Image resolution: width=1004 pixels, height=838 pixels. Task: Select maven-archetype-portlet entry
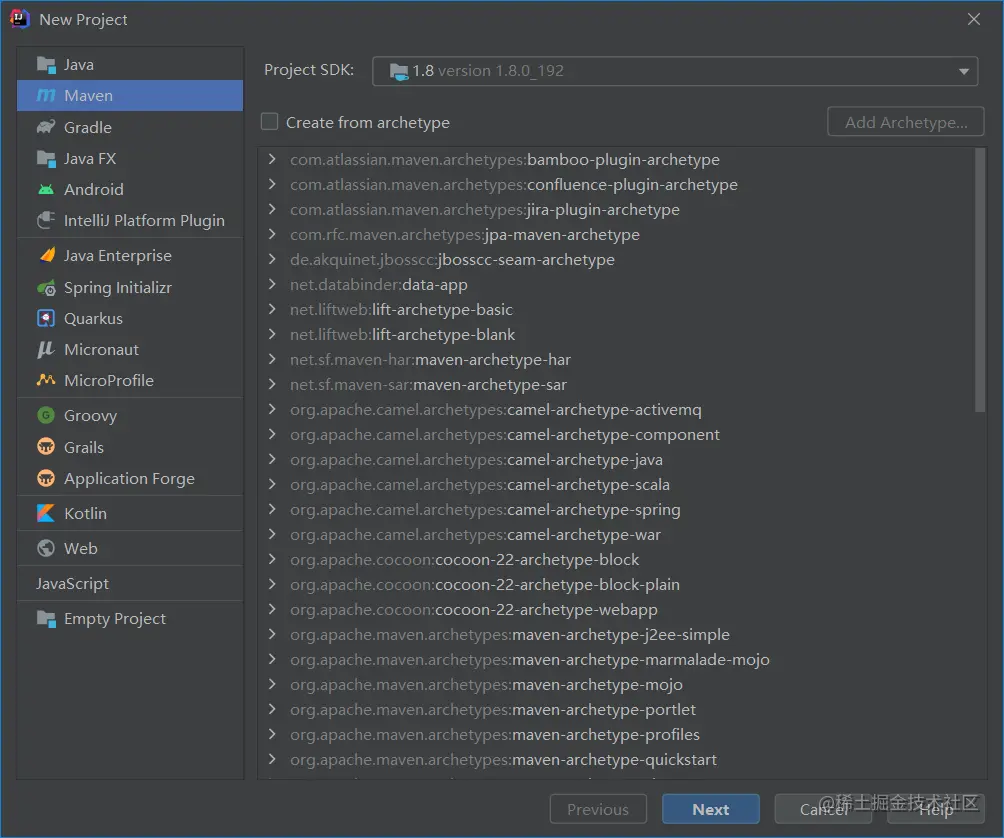coord(492,709)
